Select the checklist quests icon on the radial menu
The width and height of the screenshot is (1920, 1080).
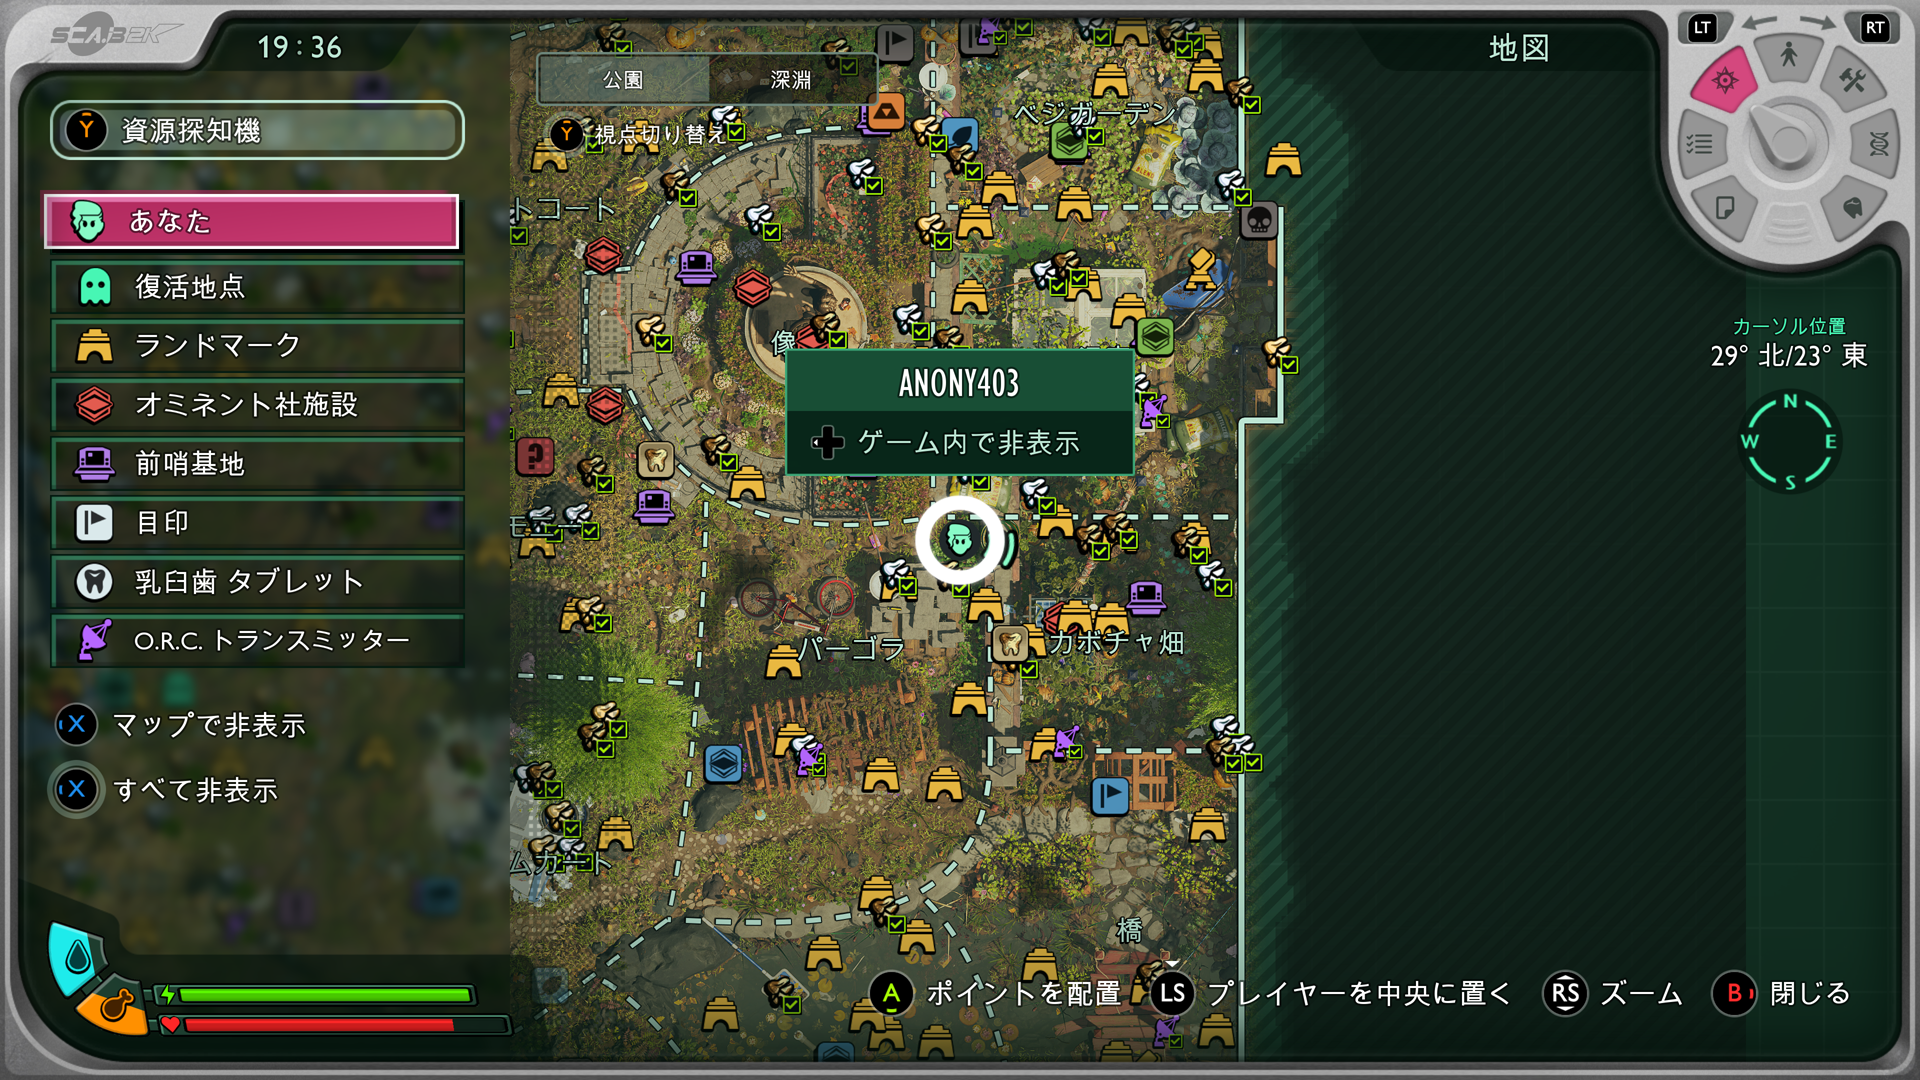[1699, 144]
